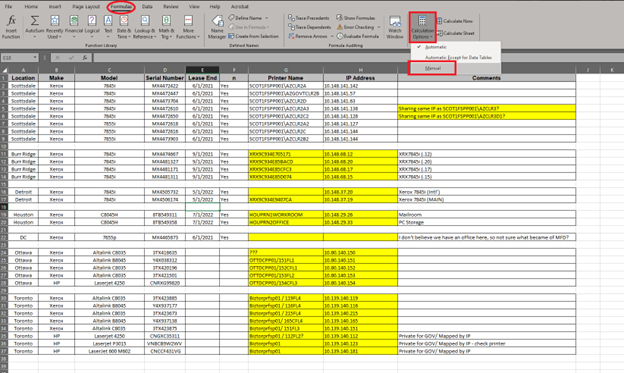The width and height of the screenshot is (624, 373).
Task: Select column A header
Action: pos(23,70)
